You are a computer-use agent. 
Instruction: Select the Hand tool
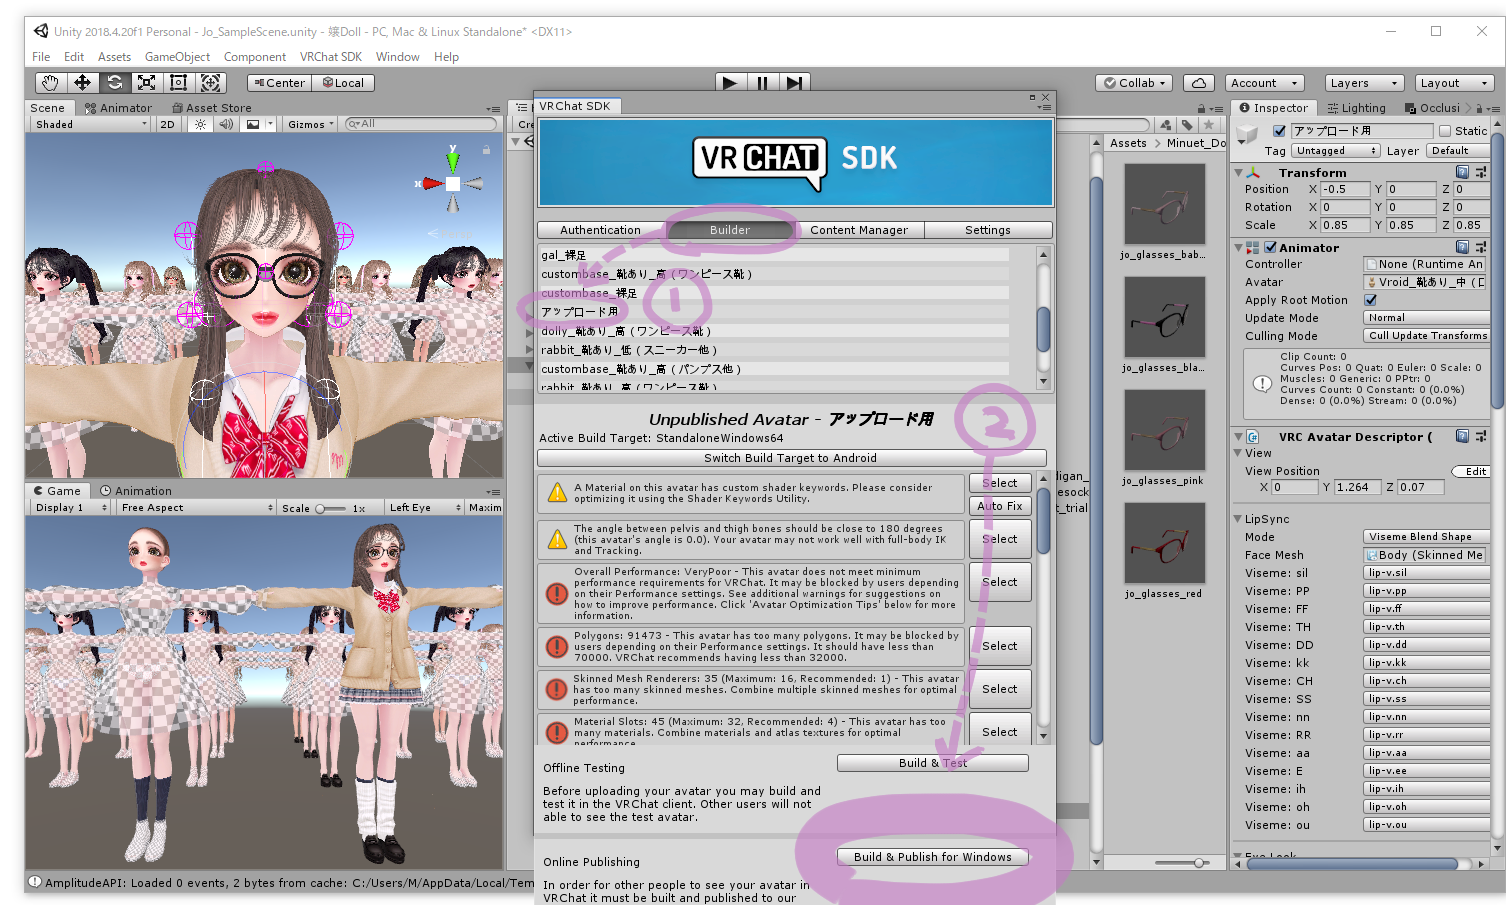(x=50, y=83)
